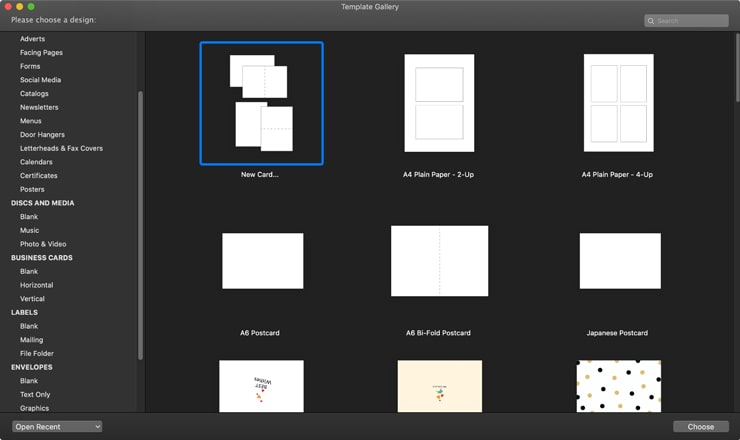Open the Catalogs category
This screenshot has height=440, width=740.
coord(34,93)
